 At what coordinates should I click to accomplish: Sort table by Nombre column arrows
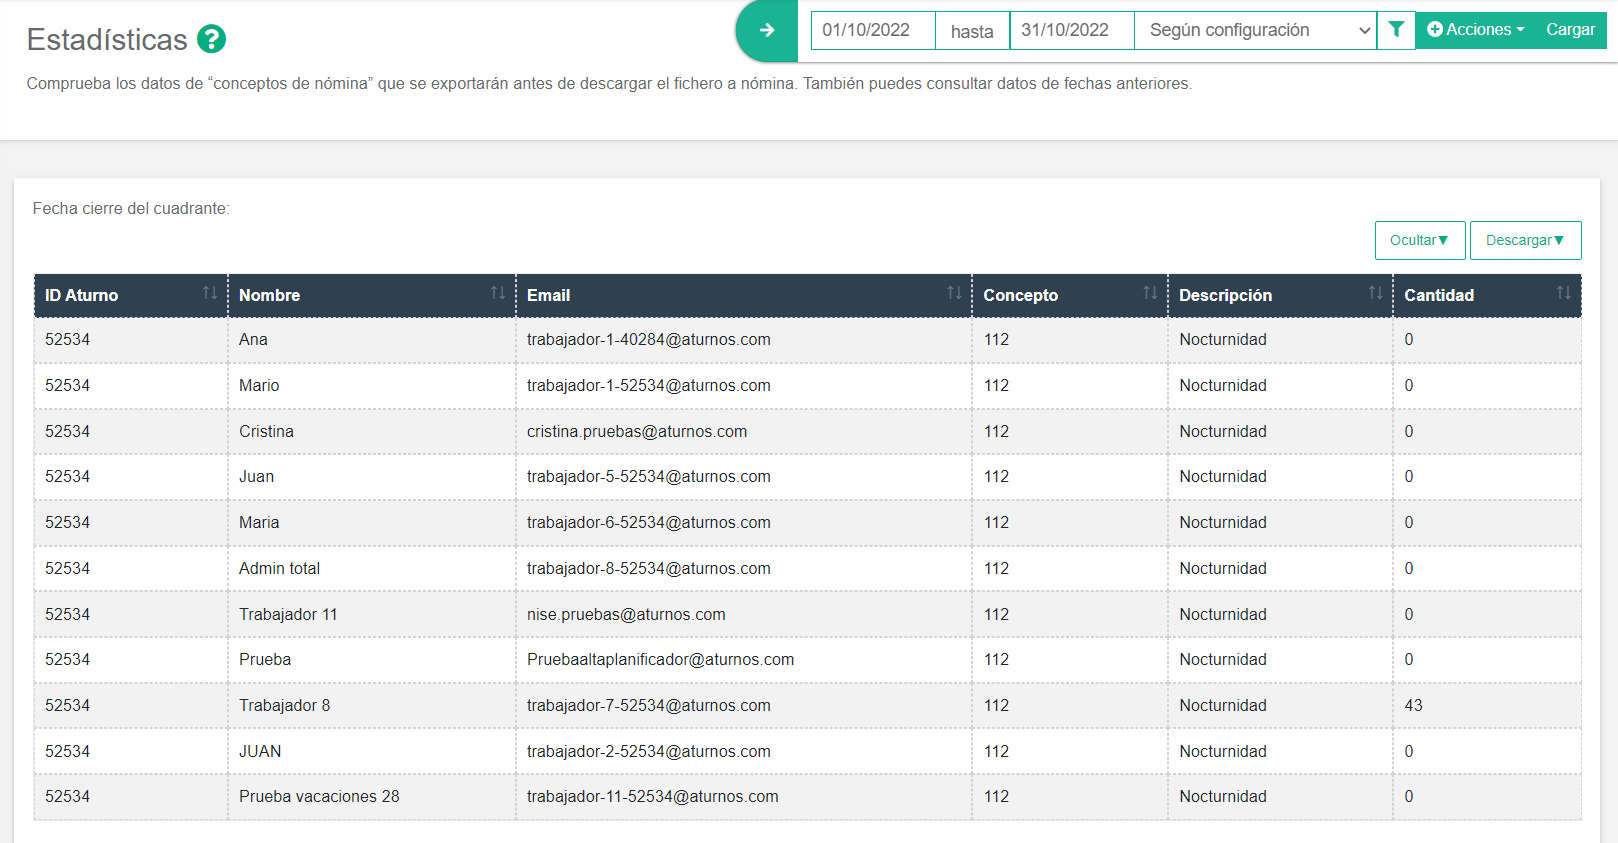497,293
